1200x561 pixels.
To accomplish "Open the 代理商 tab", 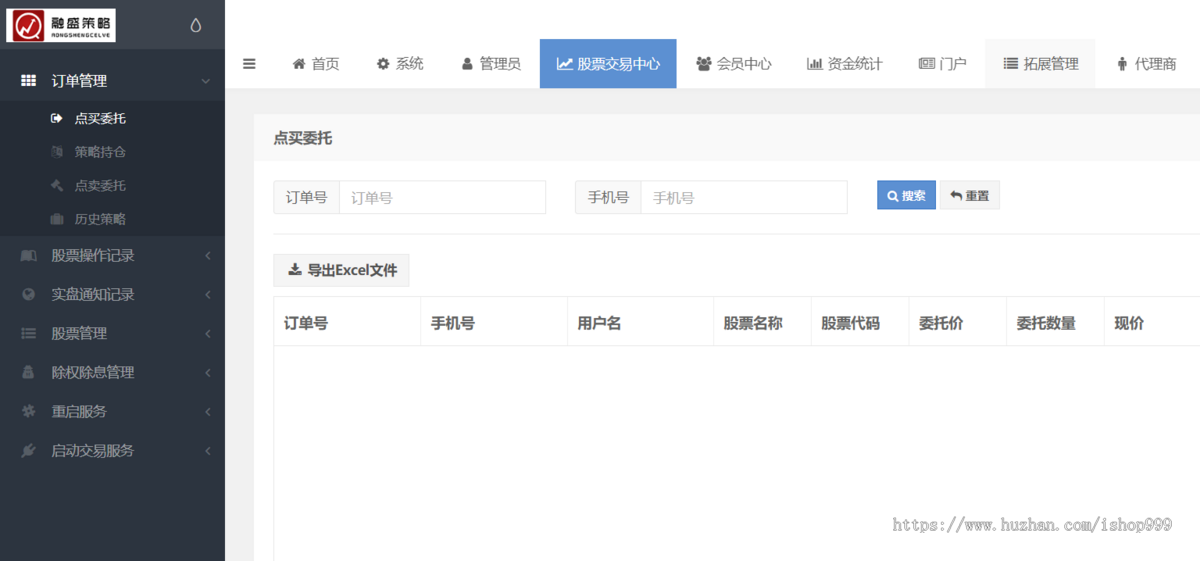I will pos(1147,64).
